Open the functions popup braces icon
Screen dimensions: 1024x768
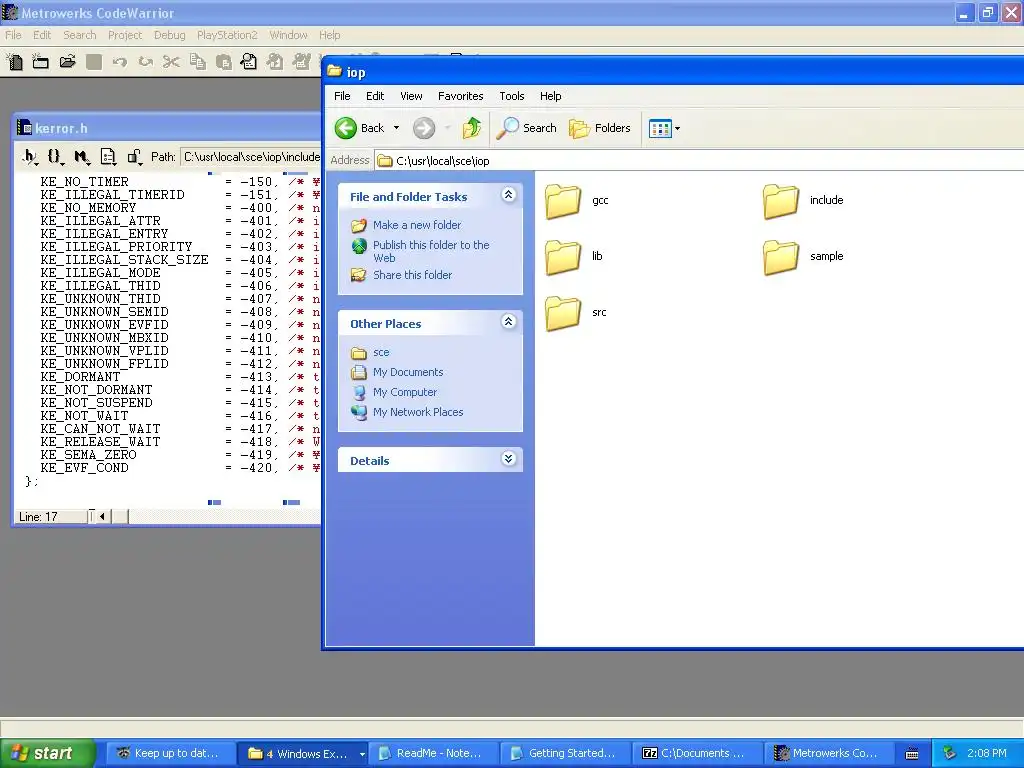point(55,157)
